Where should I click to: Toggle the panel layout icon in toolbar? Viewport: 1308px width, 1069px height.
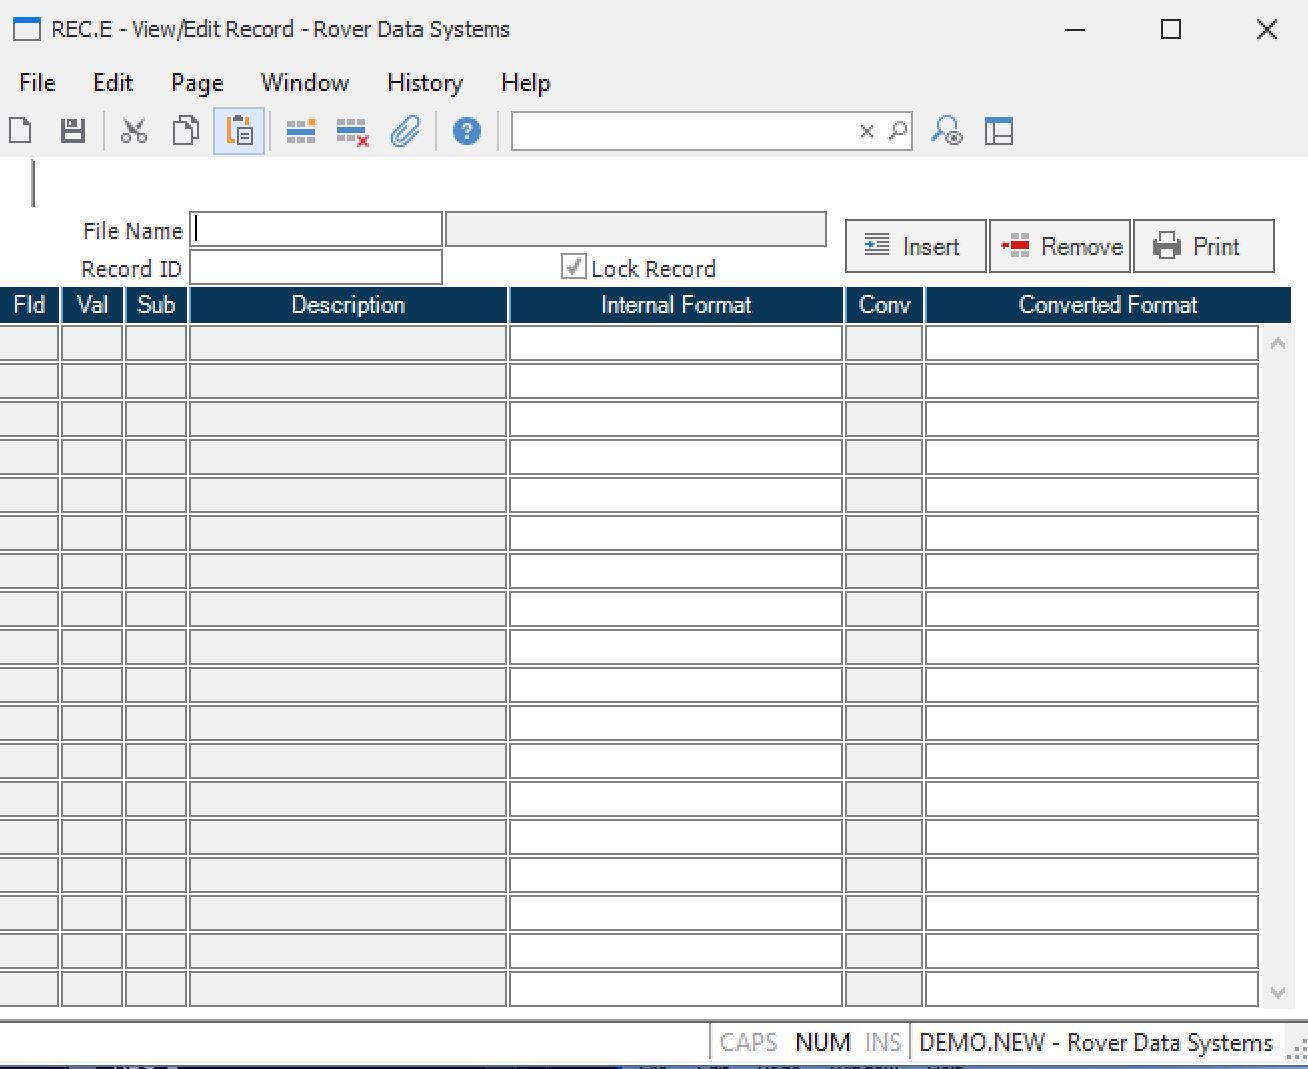coord(999,131)
